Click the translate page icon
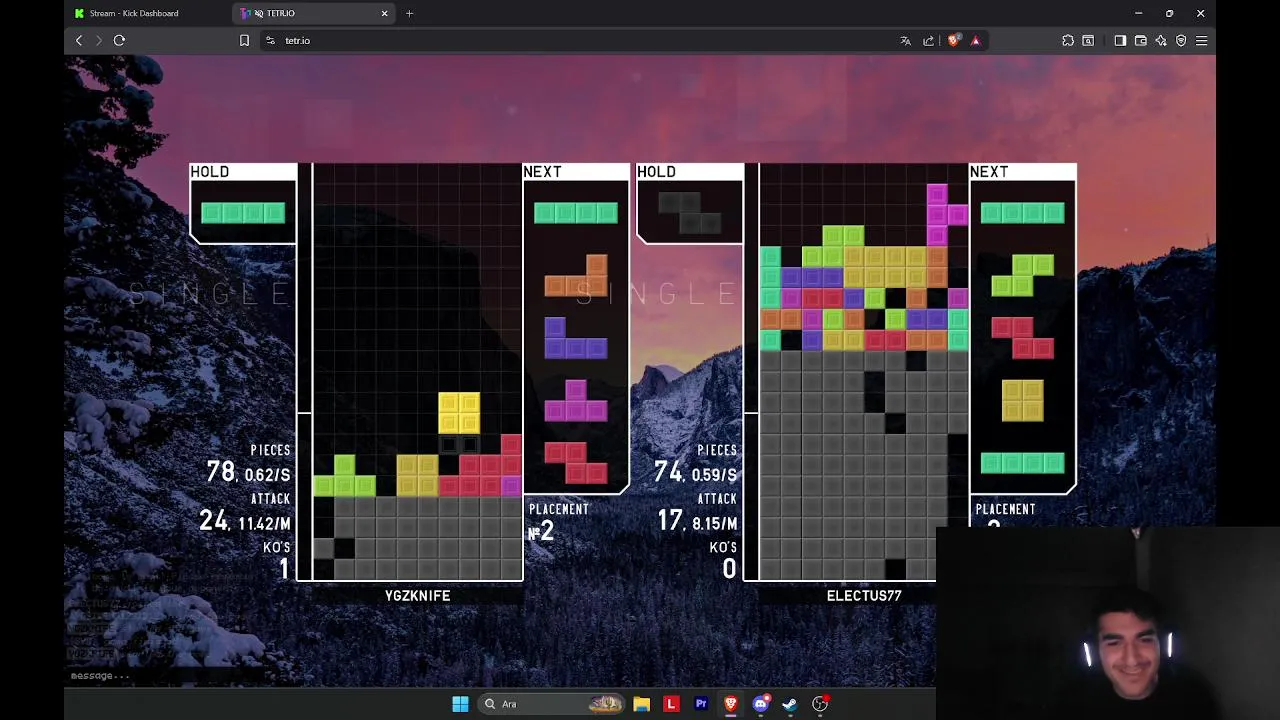 click(x=905, y=40)
